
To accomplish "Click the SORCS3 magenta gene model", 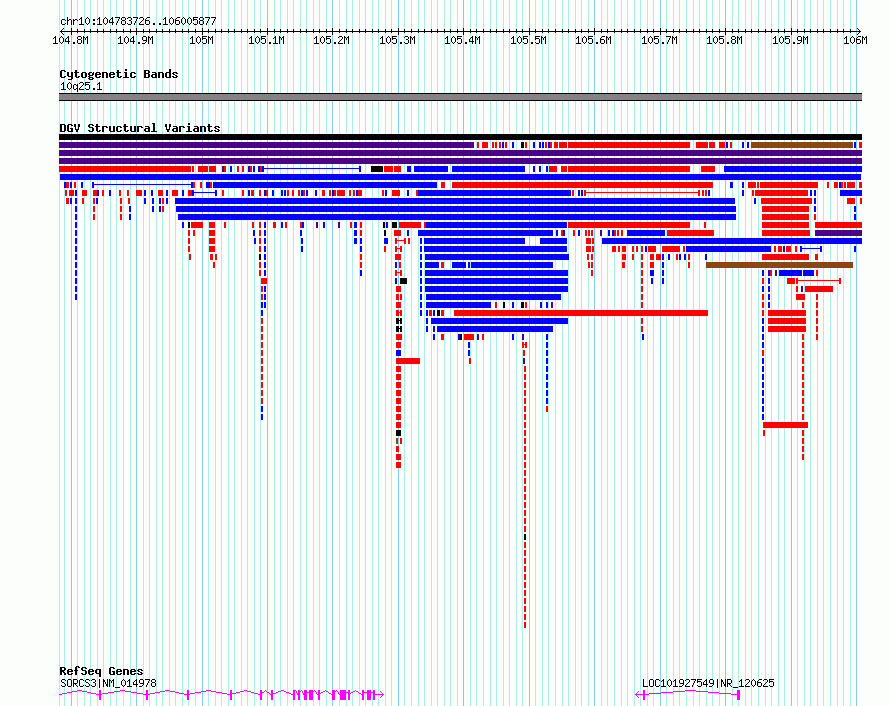I will pos(221,695).
